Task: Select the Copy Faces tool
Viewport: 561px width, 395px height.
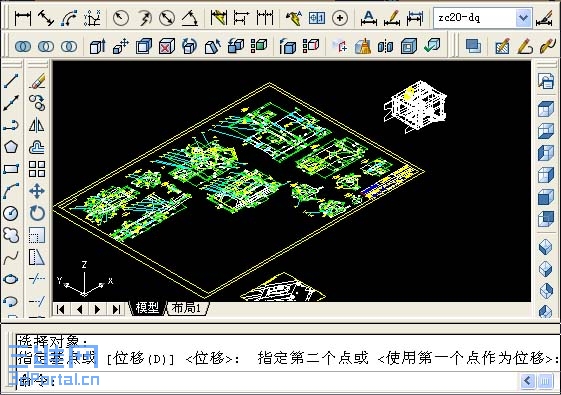Action: pyautogui.click(x=236, y=46)
